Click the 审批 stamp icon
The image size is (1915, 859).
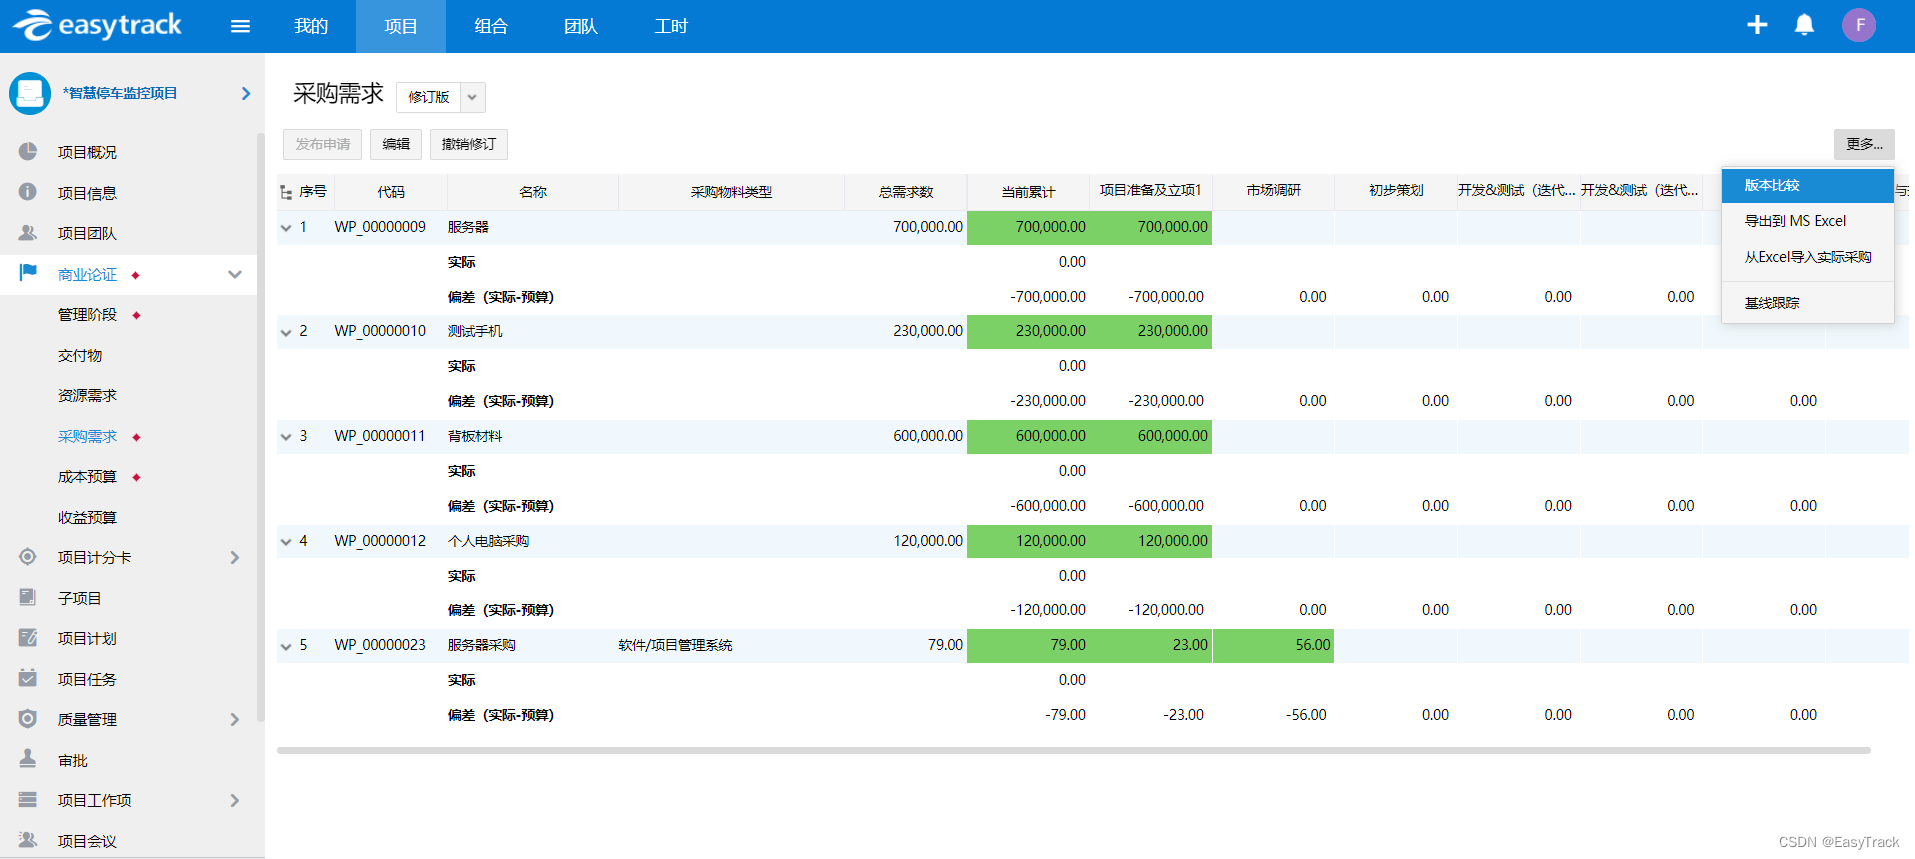[x=28, y=760]
